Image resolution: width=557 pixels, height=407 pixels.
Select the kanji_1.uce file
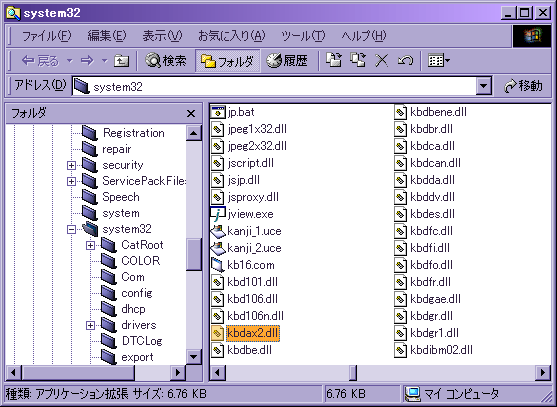(x=246, y=231)
